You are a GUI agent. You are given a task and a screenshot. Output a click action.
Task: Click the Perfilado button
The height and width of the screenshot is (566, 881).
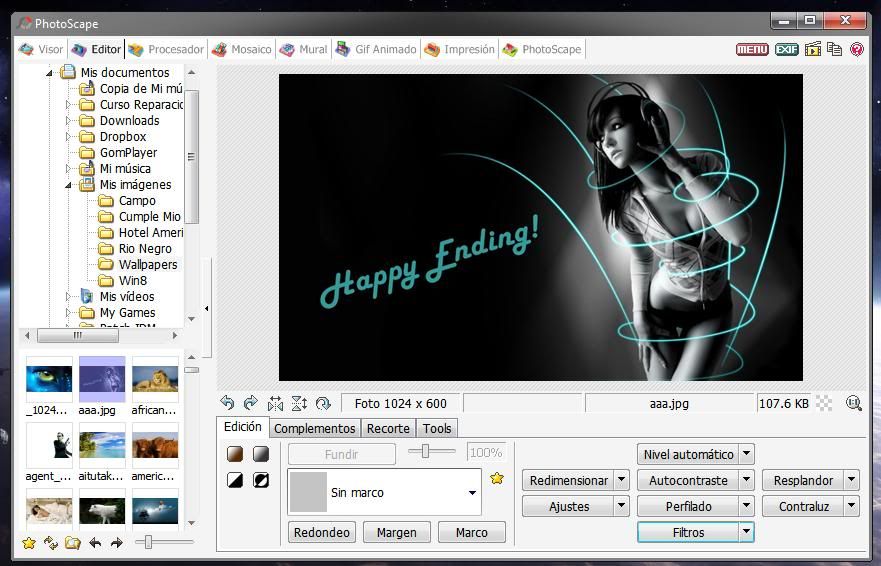[688, 506]
